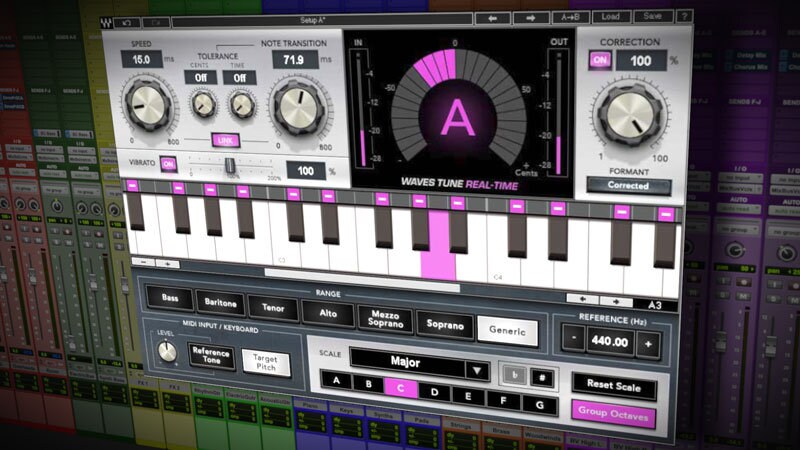The image size is (800, 450).
Task: Load the next preset with the right arrow
Action: [x=531, y=18]
